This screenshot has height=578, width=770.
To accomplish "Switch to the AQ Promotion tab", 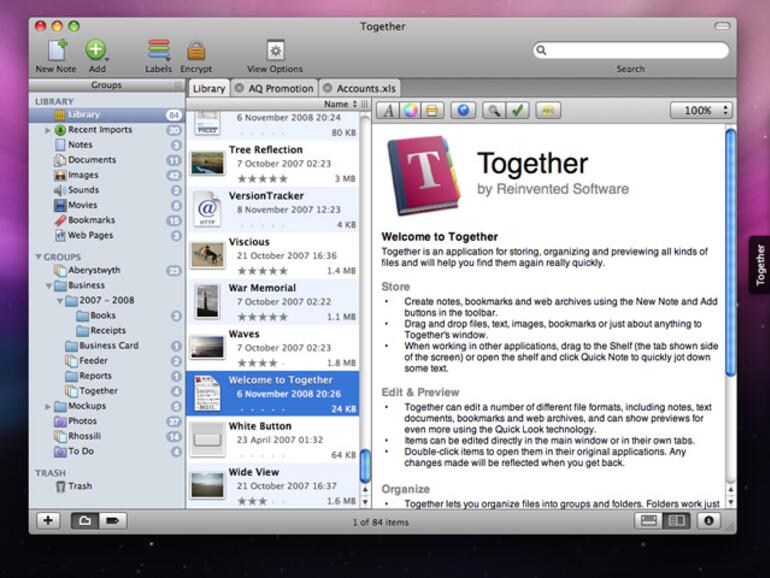I will click(274, 88).
